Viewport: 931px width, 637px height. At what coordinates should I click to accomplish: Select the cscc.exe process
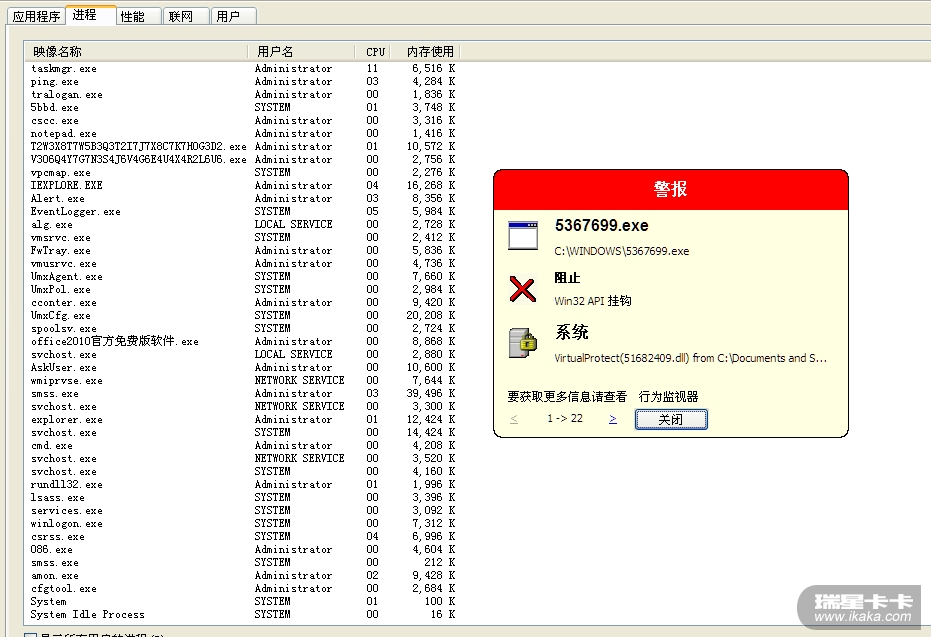[242, 121]
